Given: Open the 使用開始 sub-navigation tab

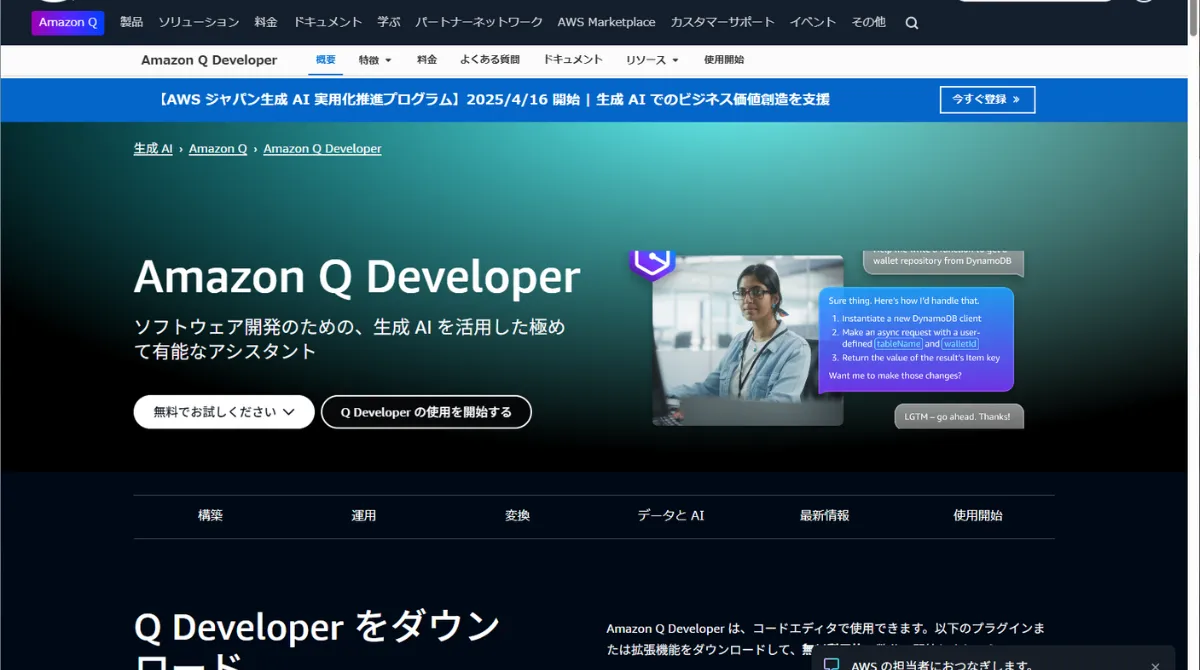Looking at the screenshot, I should [724, 60].
